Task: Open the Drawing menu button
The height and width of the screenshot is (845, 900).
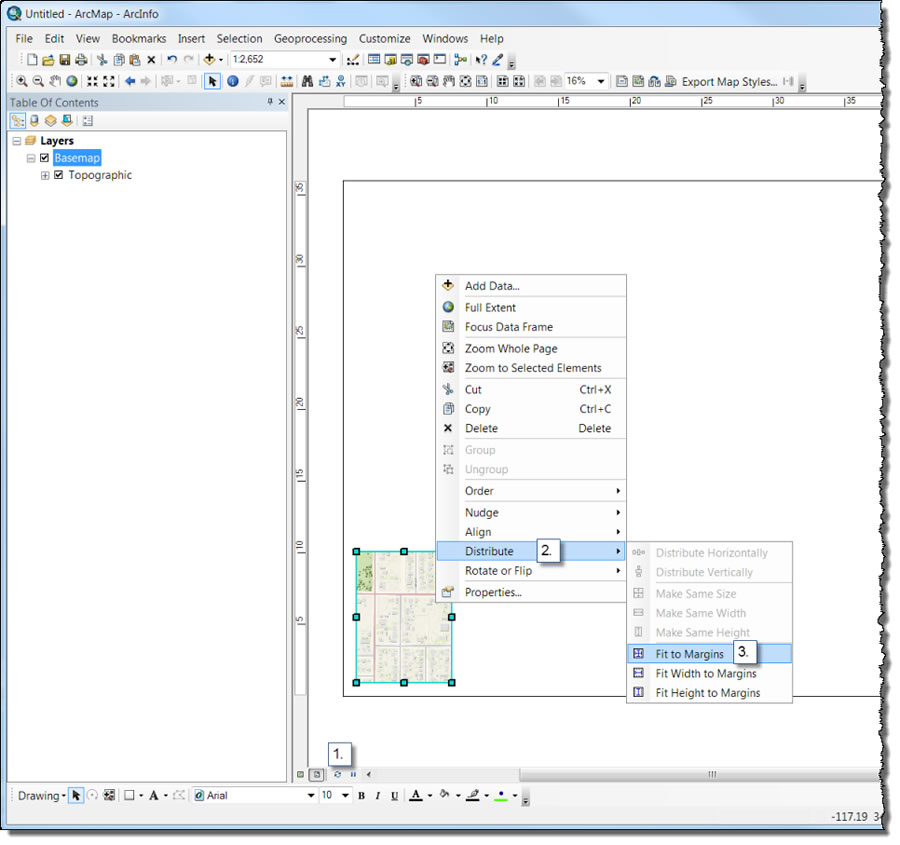Action: (40, 796)
